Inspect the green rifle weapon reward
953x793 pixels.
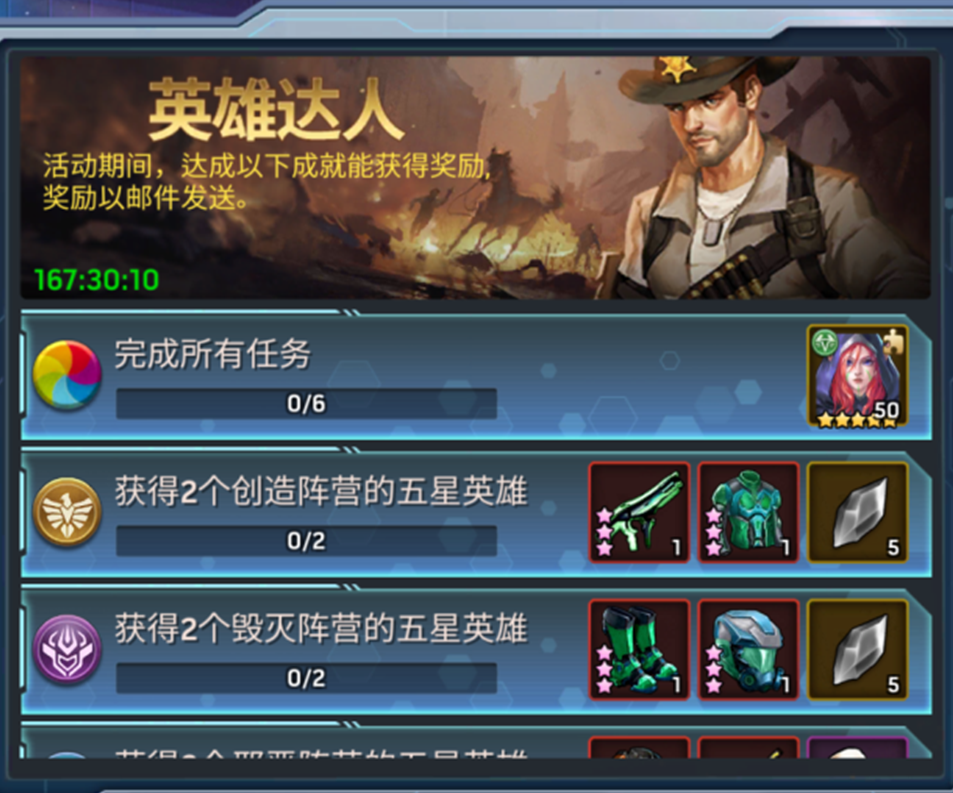[639, 512]
